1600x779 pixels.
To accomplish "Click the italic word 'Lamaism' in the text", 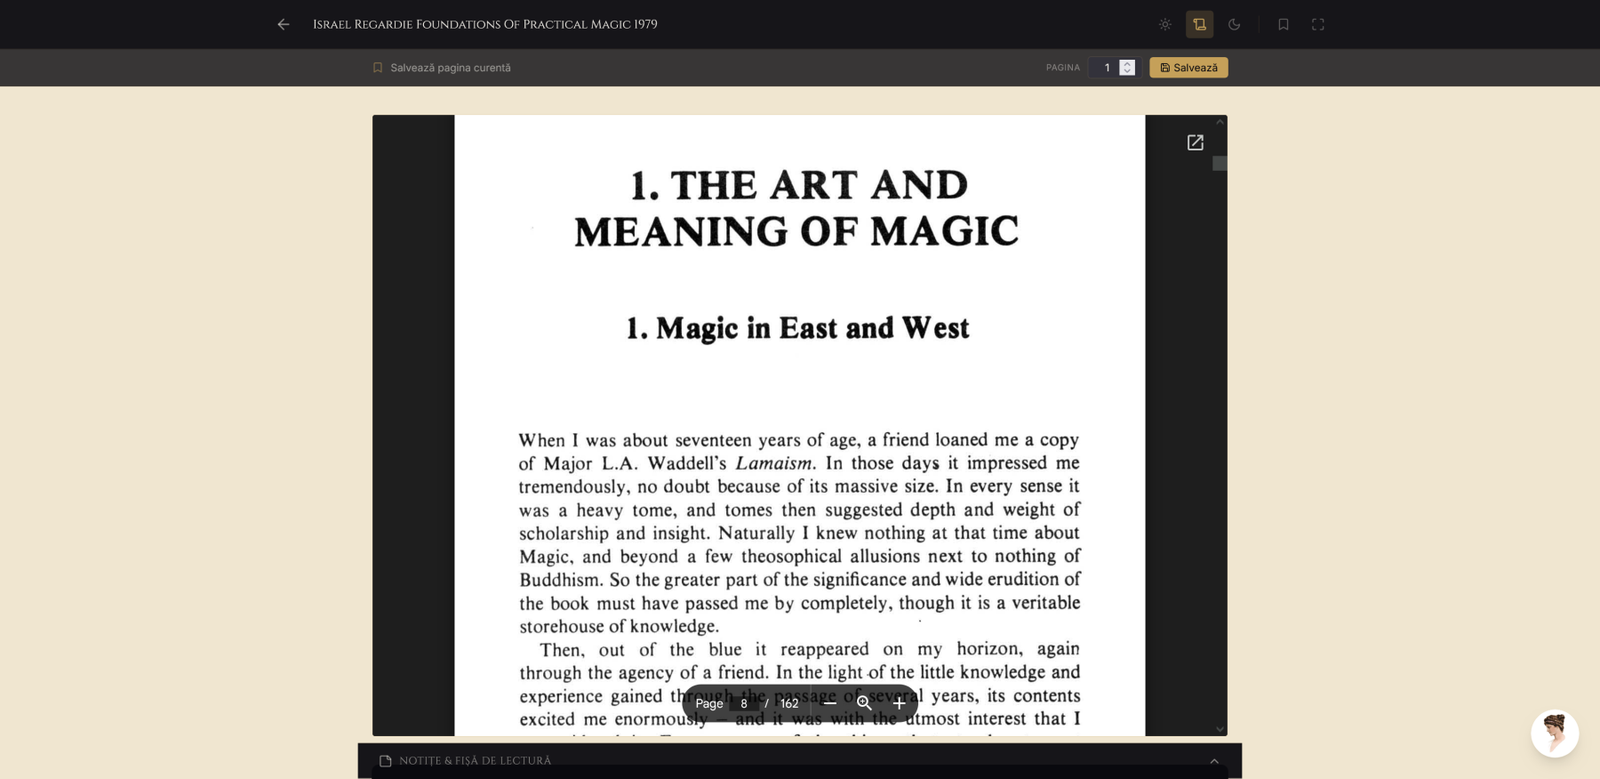I will pyautogui.click(x=775, y=463).
